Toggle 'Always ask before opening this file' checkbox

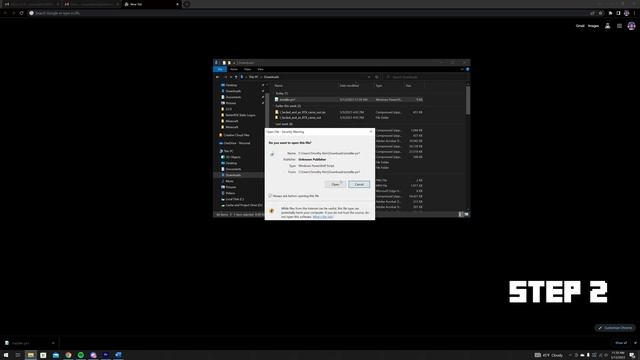click(270, 196)
